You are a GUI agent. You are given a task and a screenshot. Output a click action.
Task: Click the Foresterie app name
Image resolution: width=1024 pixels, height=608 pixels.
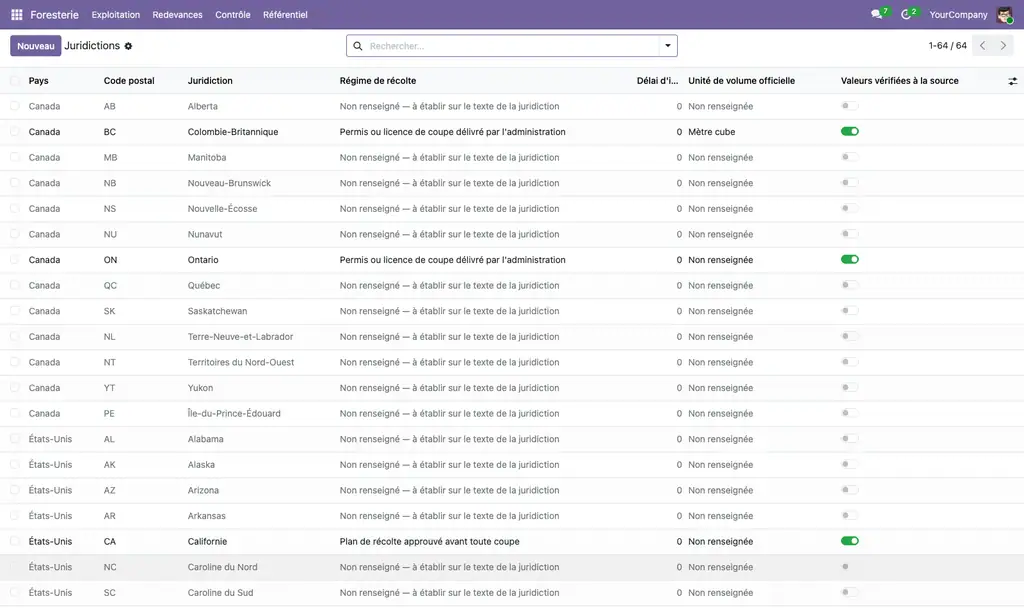(54, 14)
